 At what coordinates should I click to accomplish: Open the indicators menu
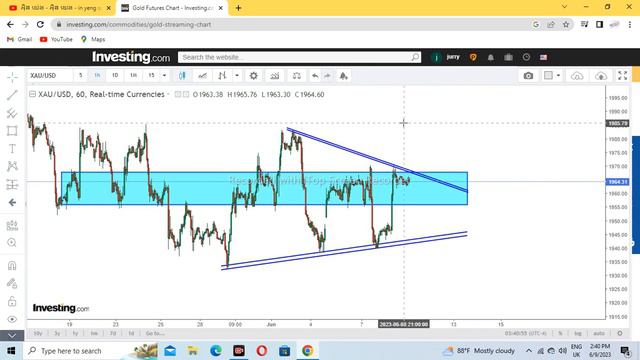tap(275, 76)
